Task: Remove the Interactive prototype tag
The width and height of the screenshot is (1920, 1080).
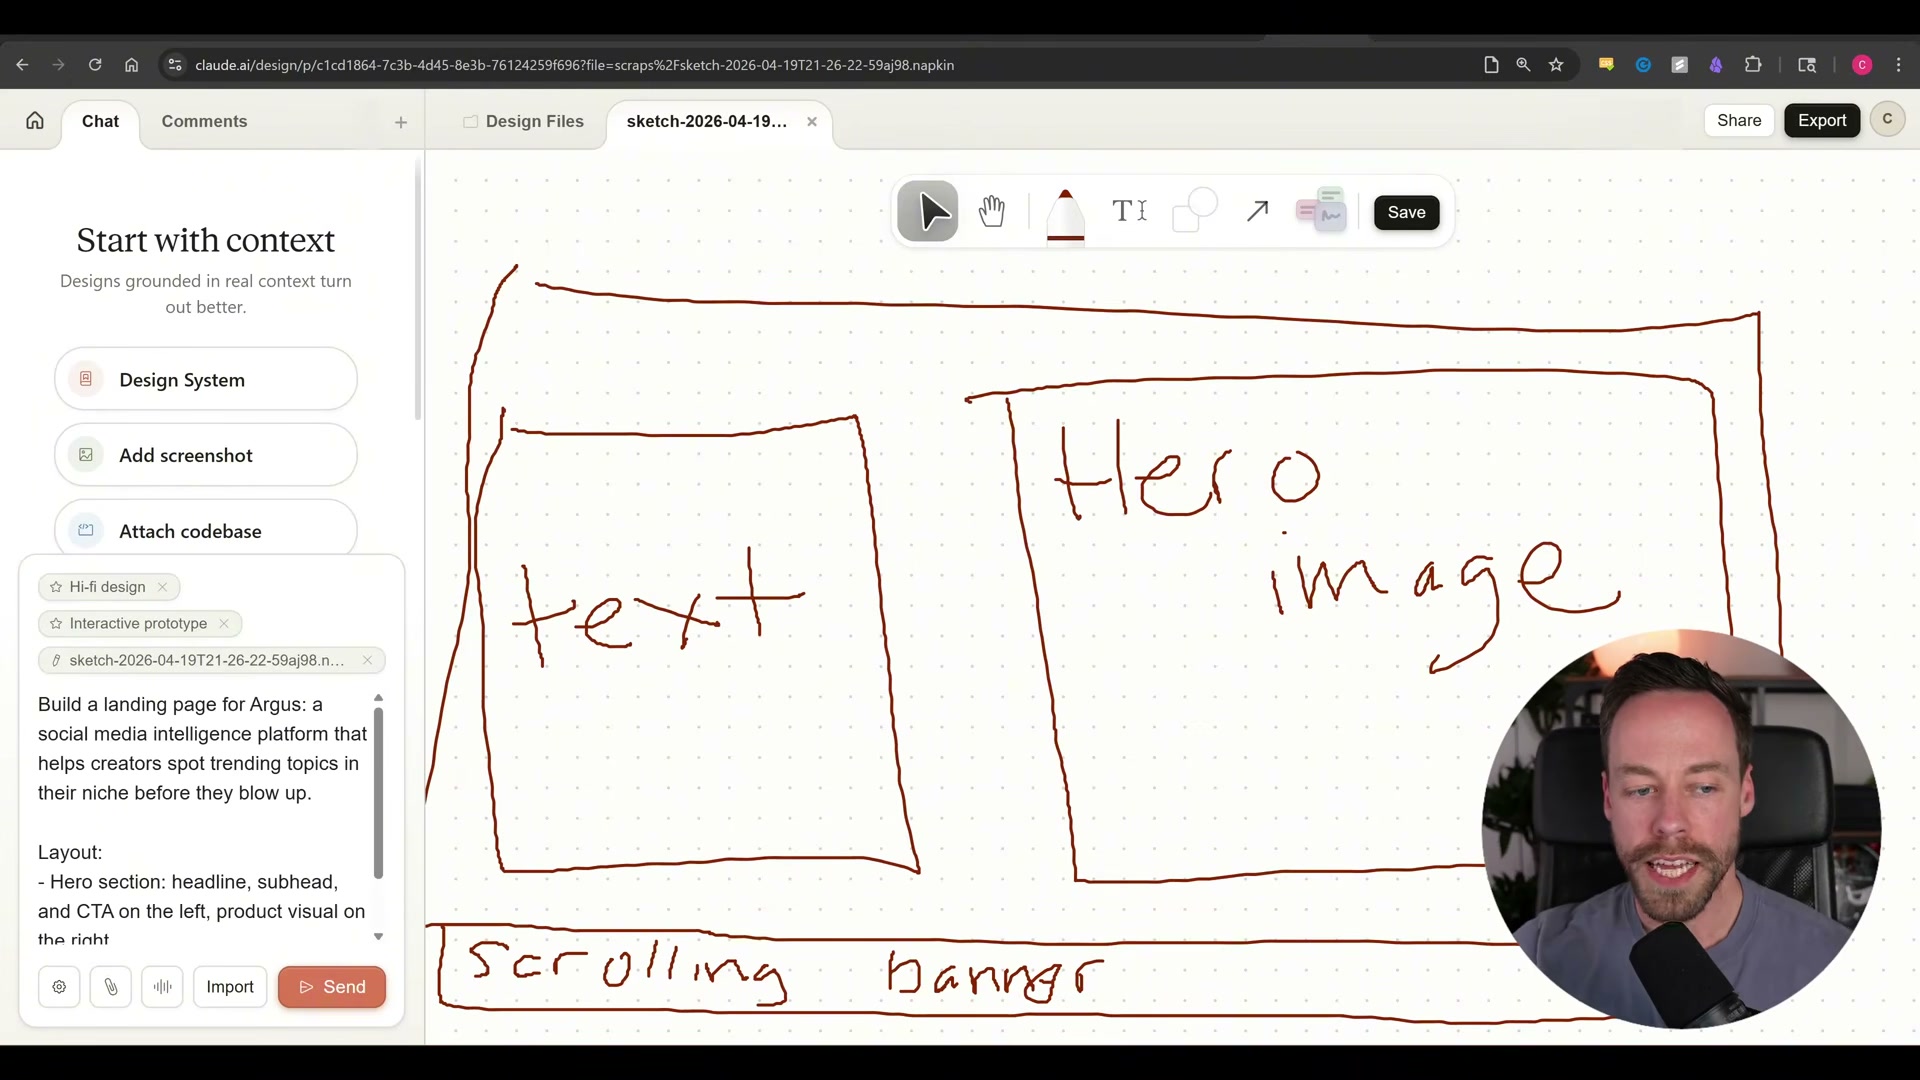Action: pyautogui.click(x=224, y=623)
